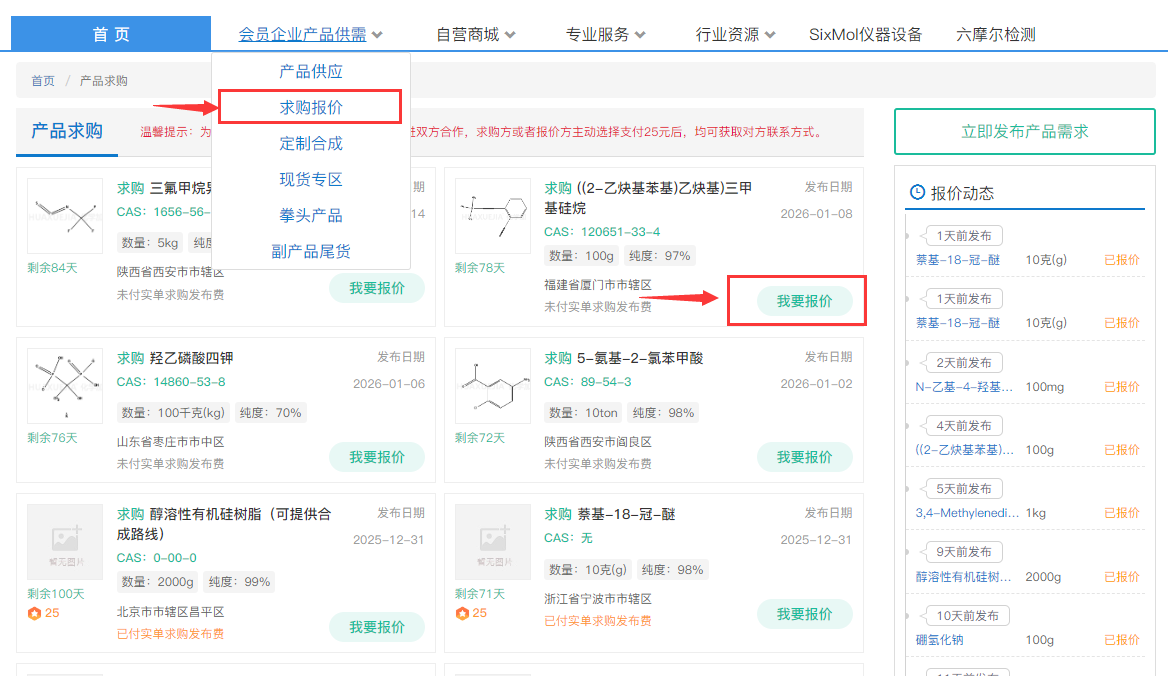
Task: Click the 首页 breadcrumb link
Action: click(x=43, y=81)
